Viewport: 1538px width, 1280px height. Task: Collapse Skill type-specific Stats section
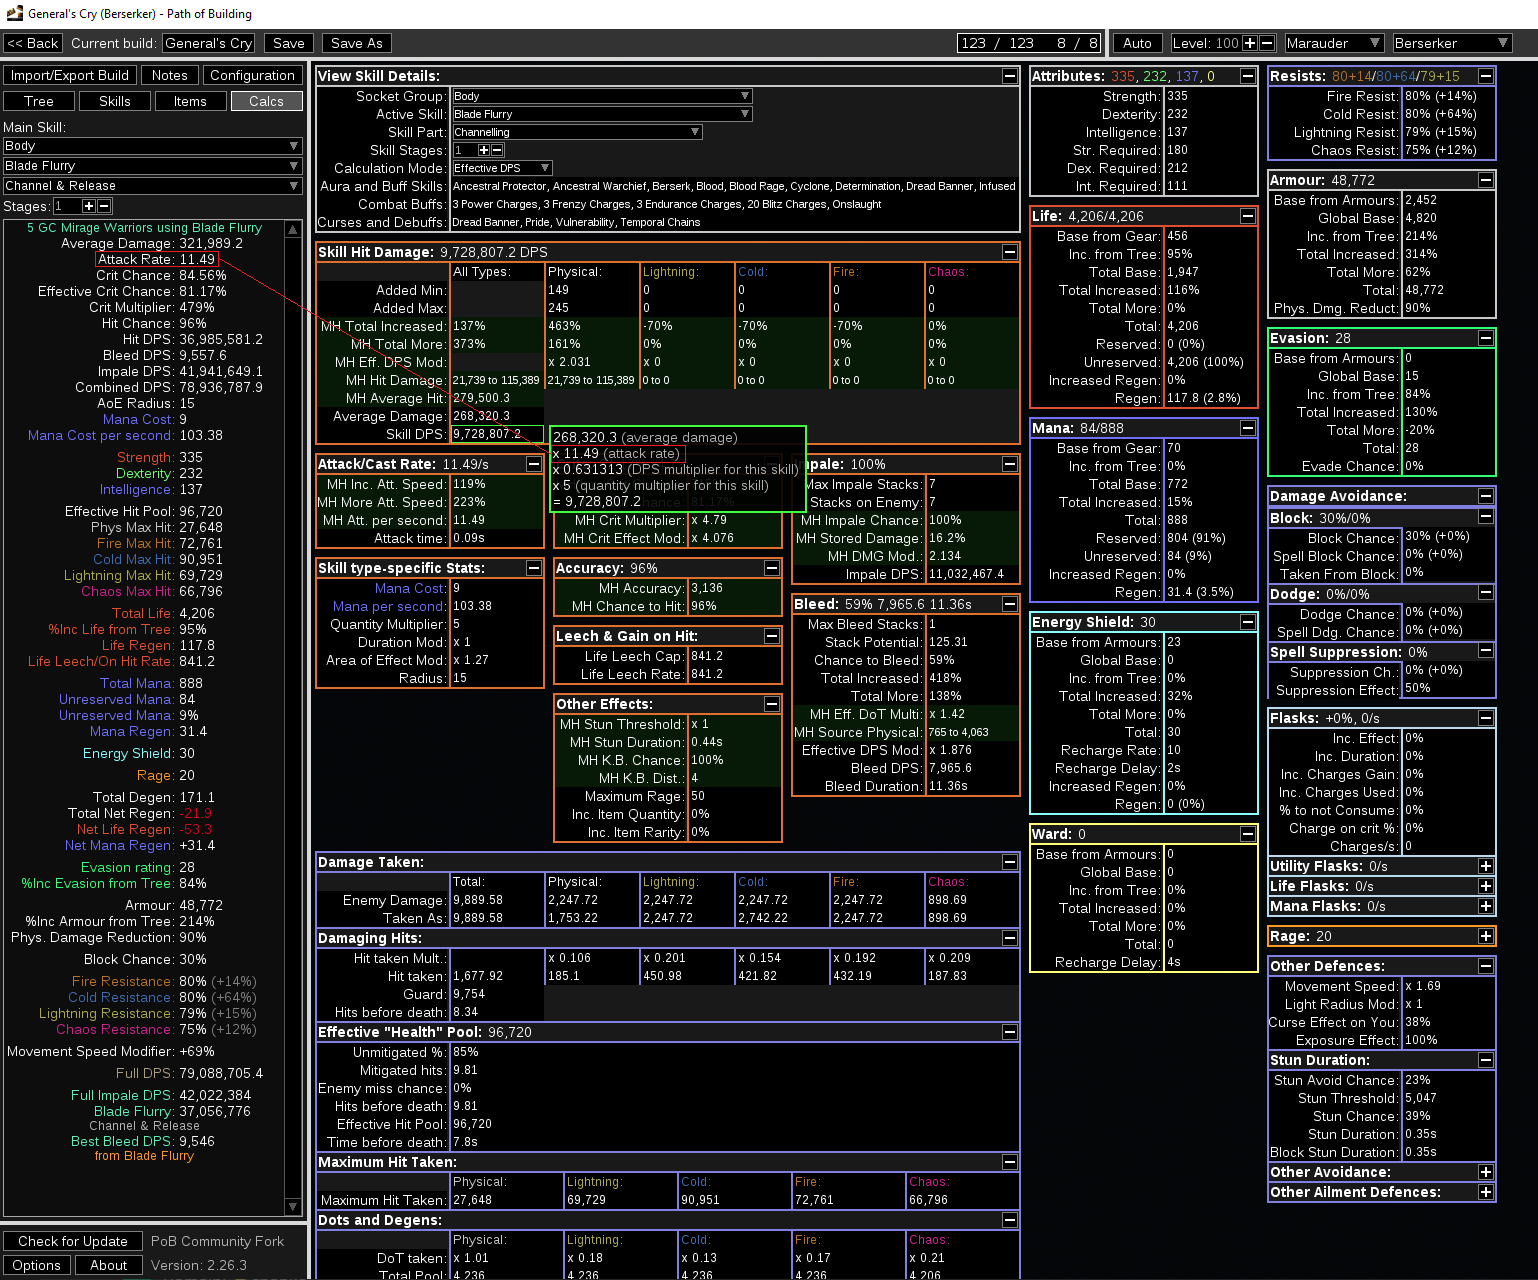click(534, 568)
